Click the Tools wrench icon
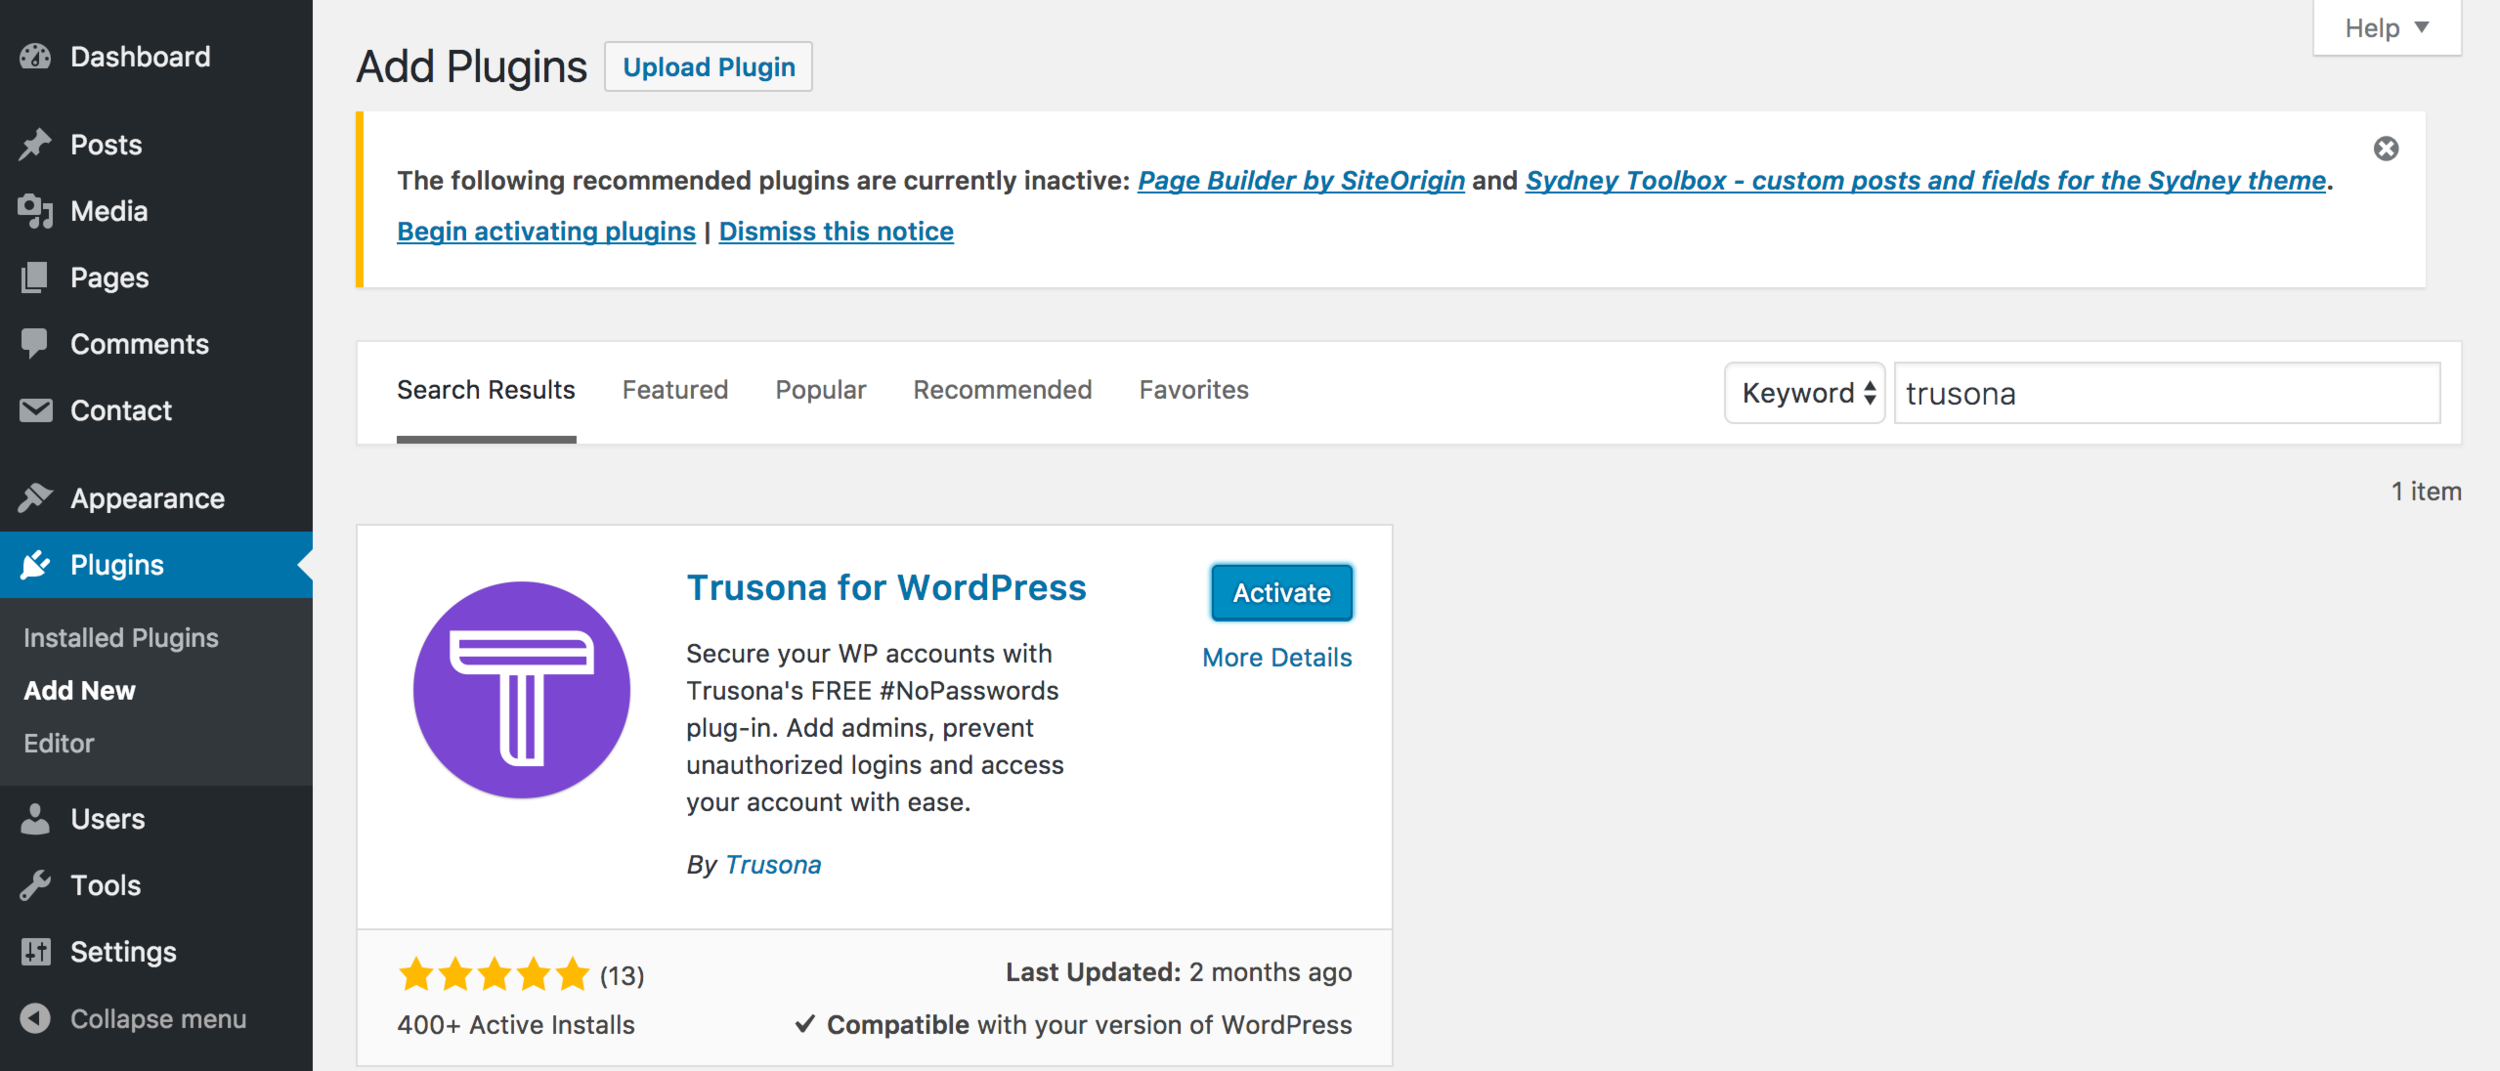The image size is (2500, 1071). click(35, 885)
